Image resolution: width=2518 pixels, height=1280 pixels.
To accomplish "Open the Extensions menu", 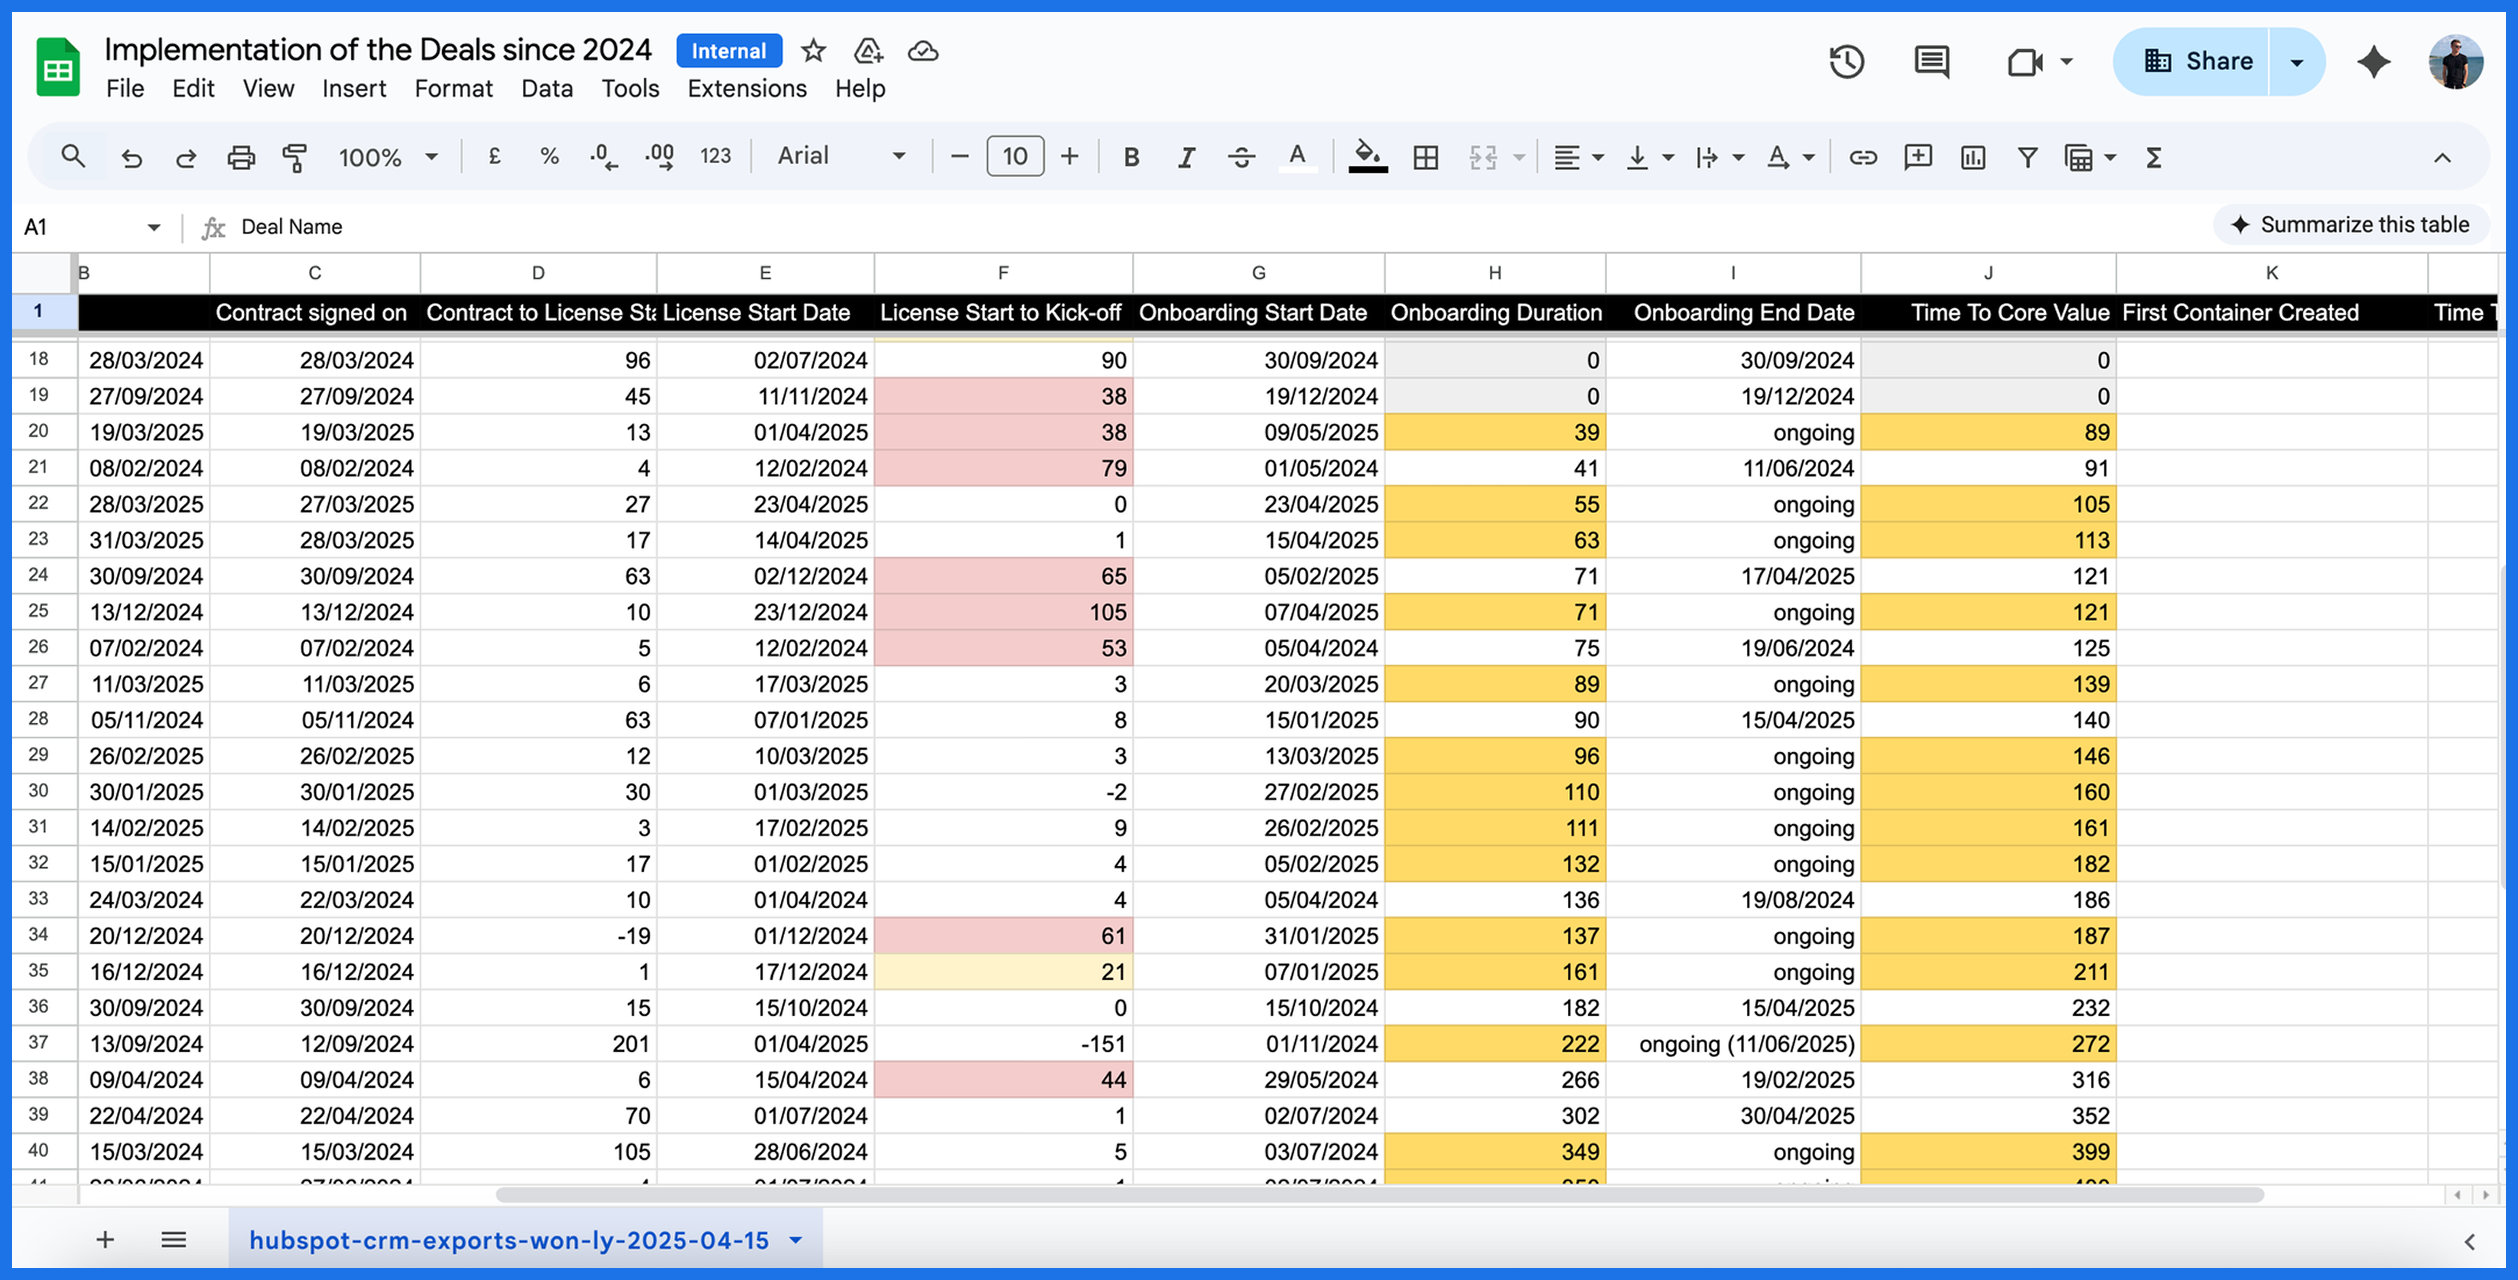I will point(746,89).
